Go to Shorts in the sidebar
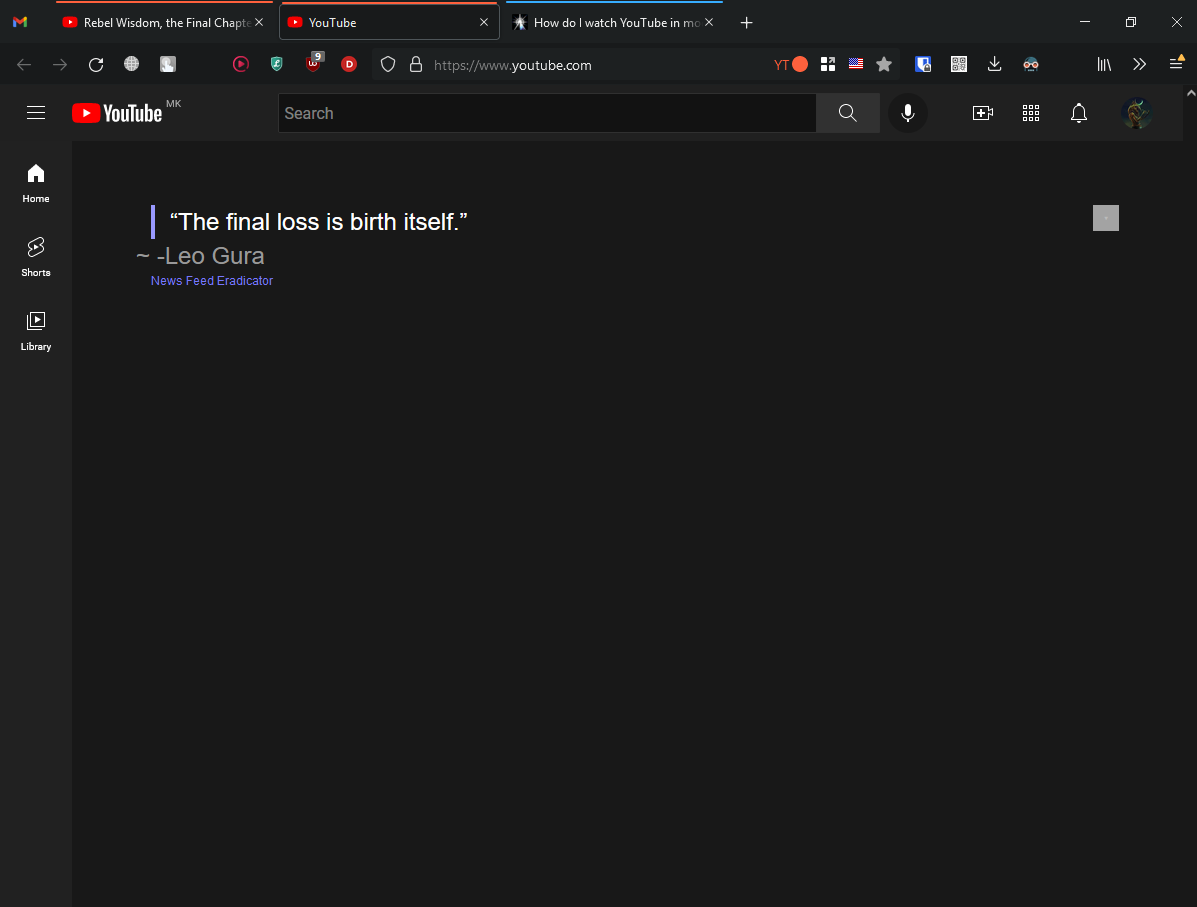This screenshot has width=1197, height=907. (36, 256)
